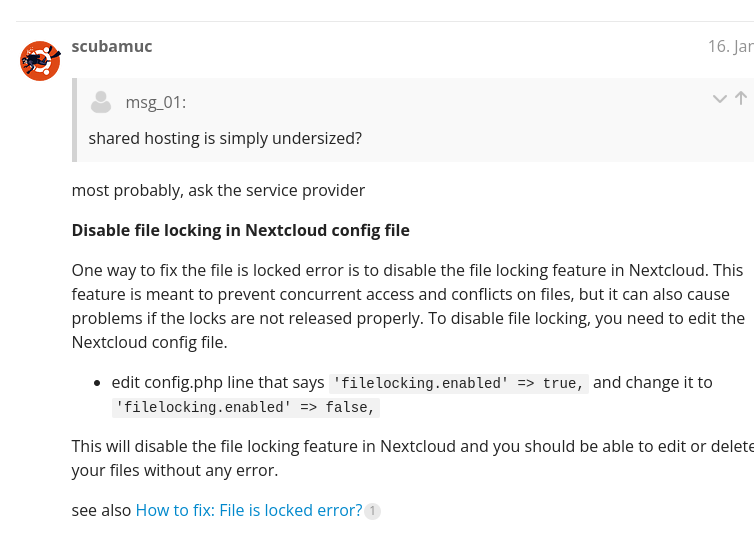Screen dimensions: 754x539
Task: Click heading 'Disable file locking in Nextcloud config file'
Action: pyautogui.click(x=240, y=230)
